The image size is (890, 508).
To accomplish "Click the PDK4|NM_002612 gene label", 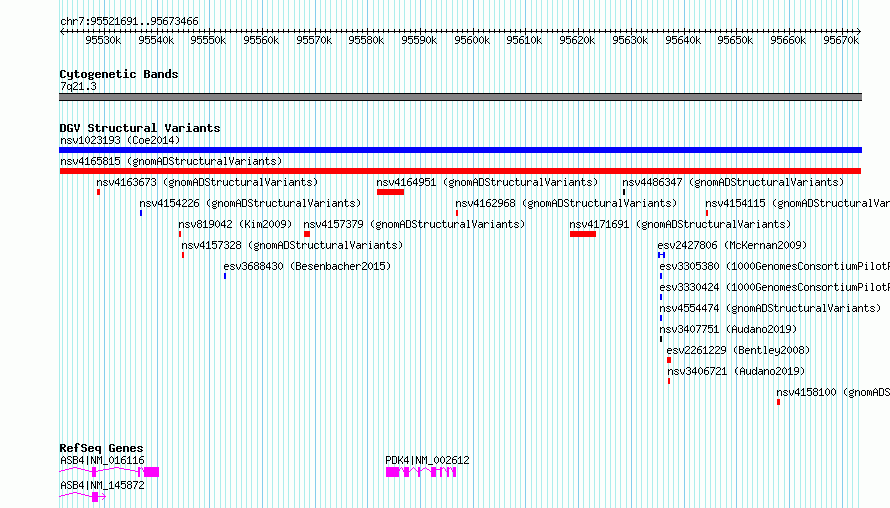I will click(427, 460).
